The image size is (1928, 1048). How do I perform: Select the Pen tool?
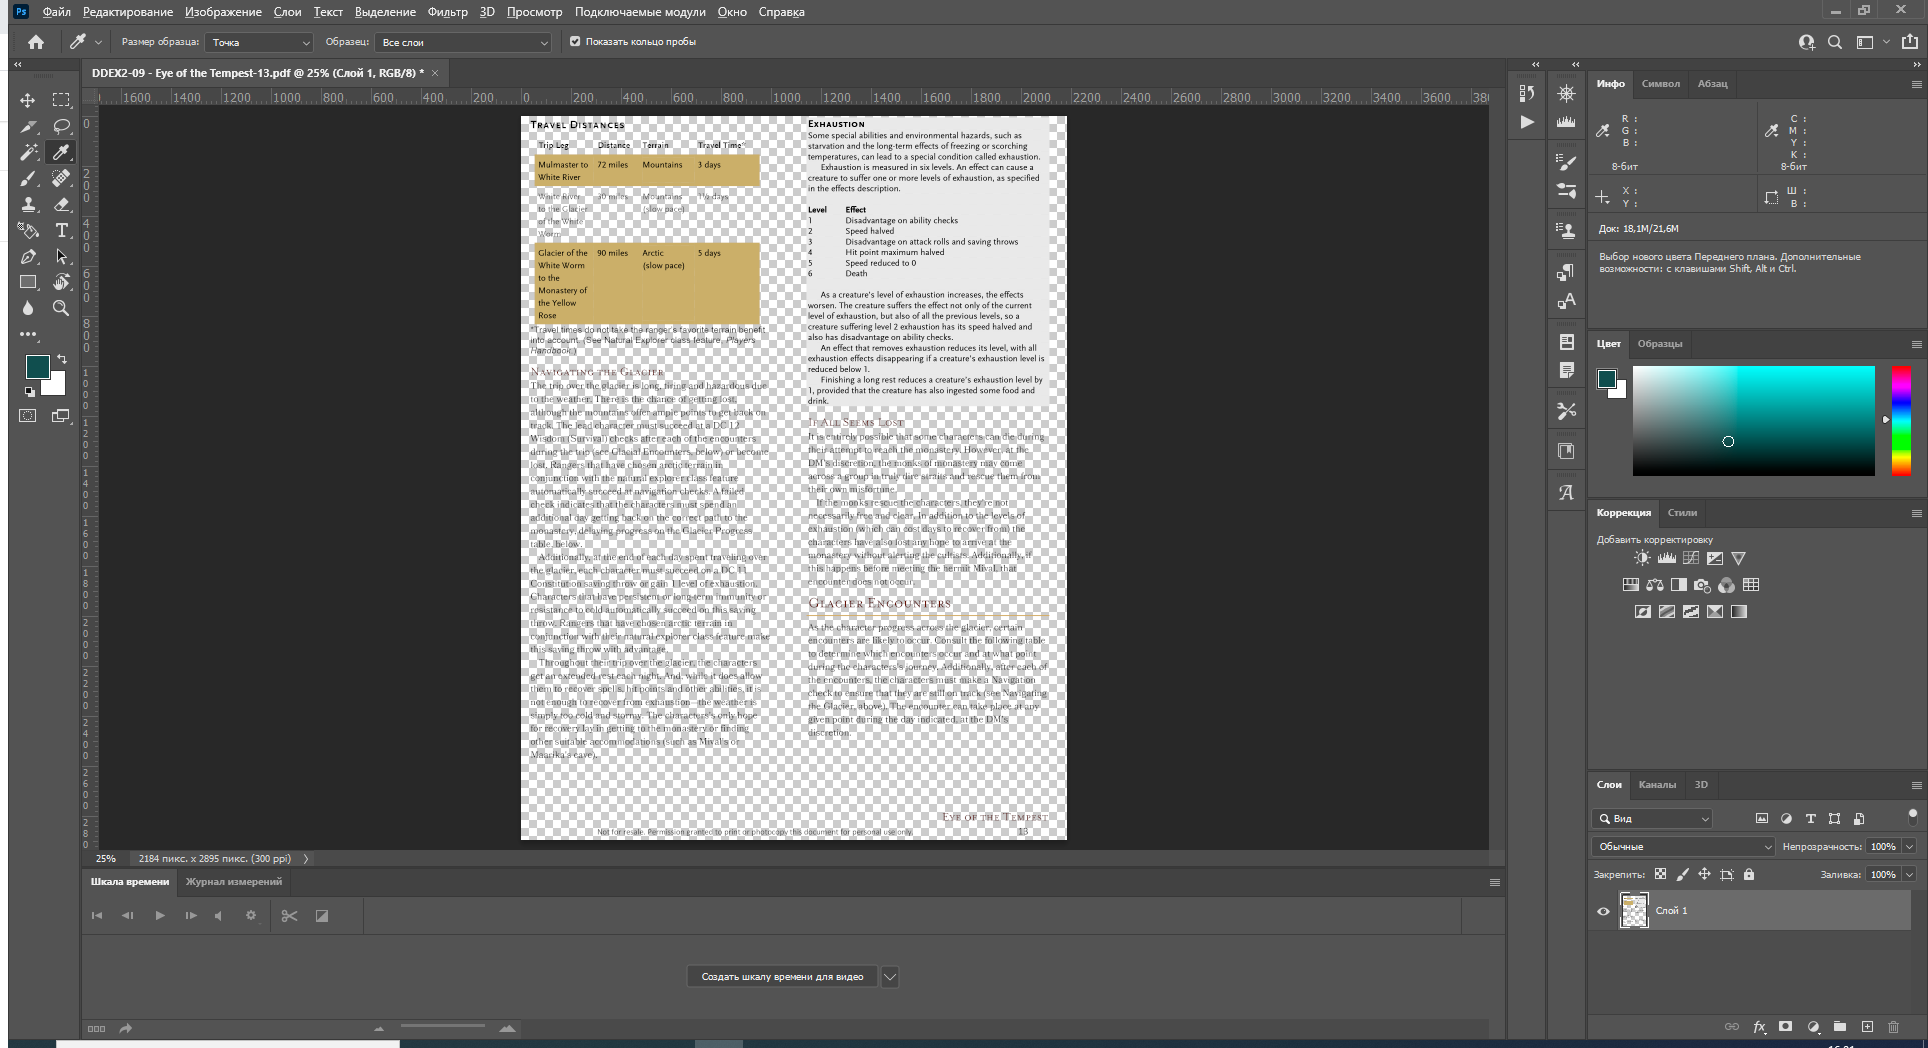[x=28, y=256]
